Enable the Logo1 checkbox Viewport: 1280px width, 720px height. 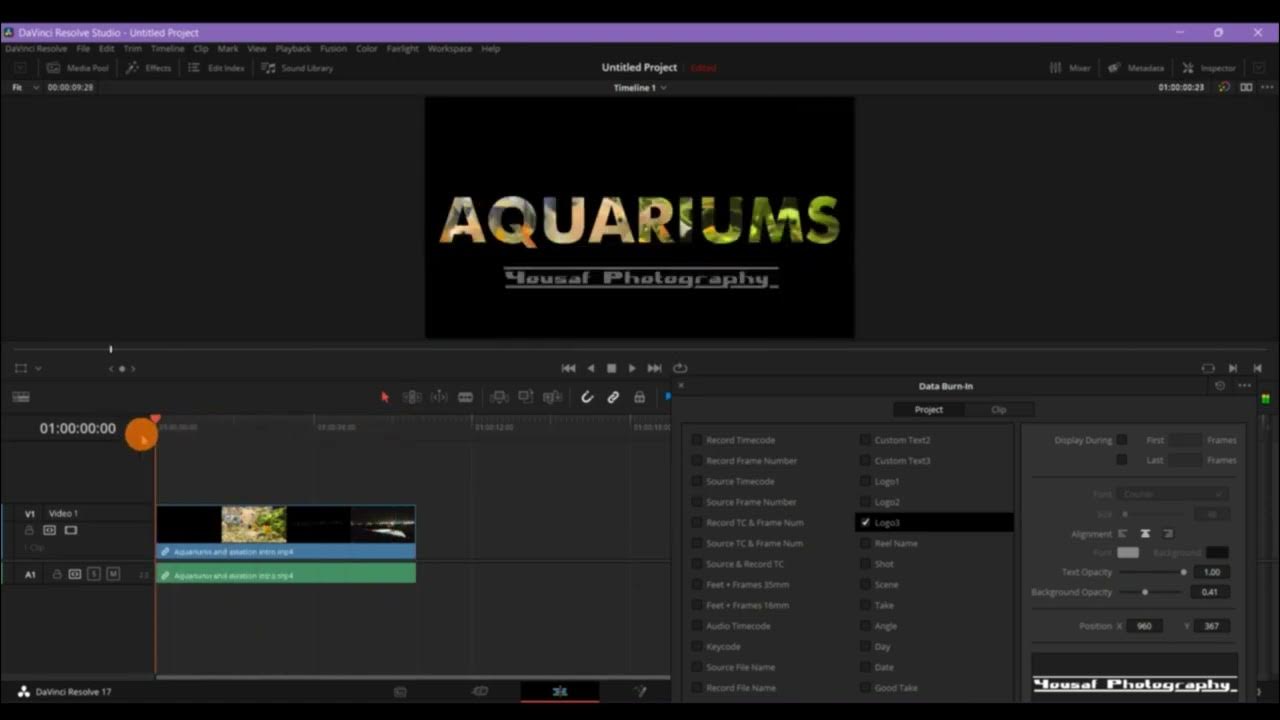tap(865, 481)
